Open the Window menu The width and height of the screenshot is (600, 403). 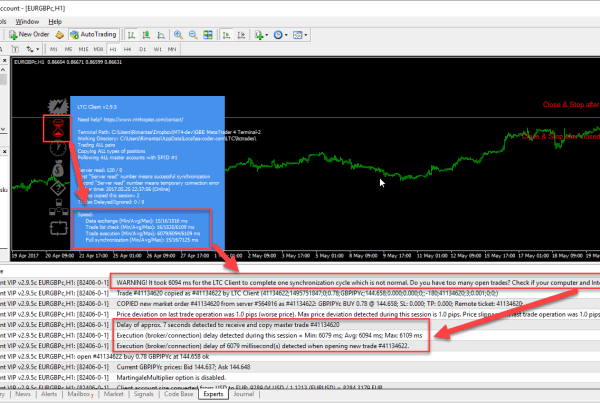point(27,22)
